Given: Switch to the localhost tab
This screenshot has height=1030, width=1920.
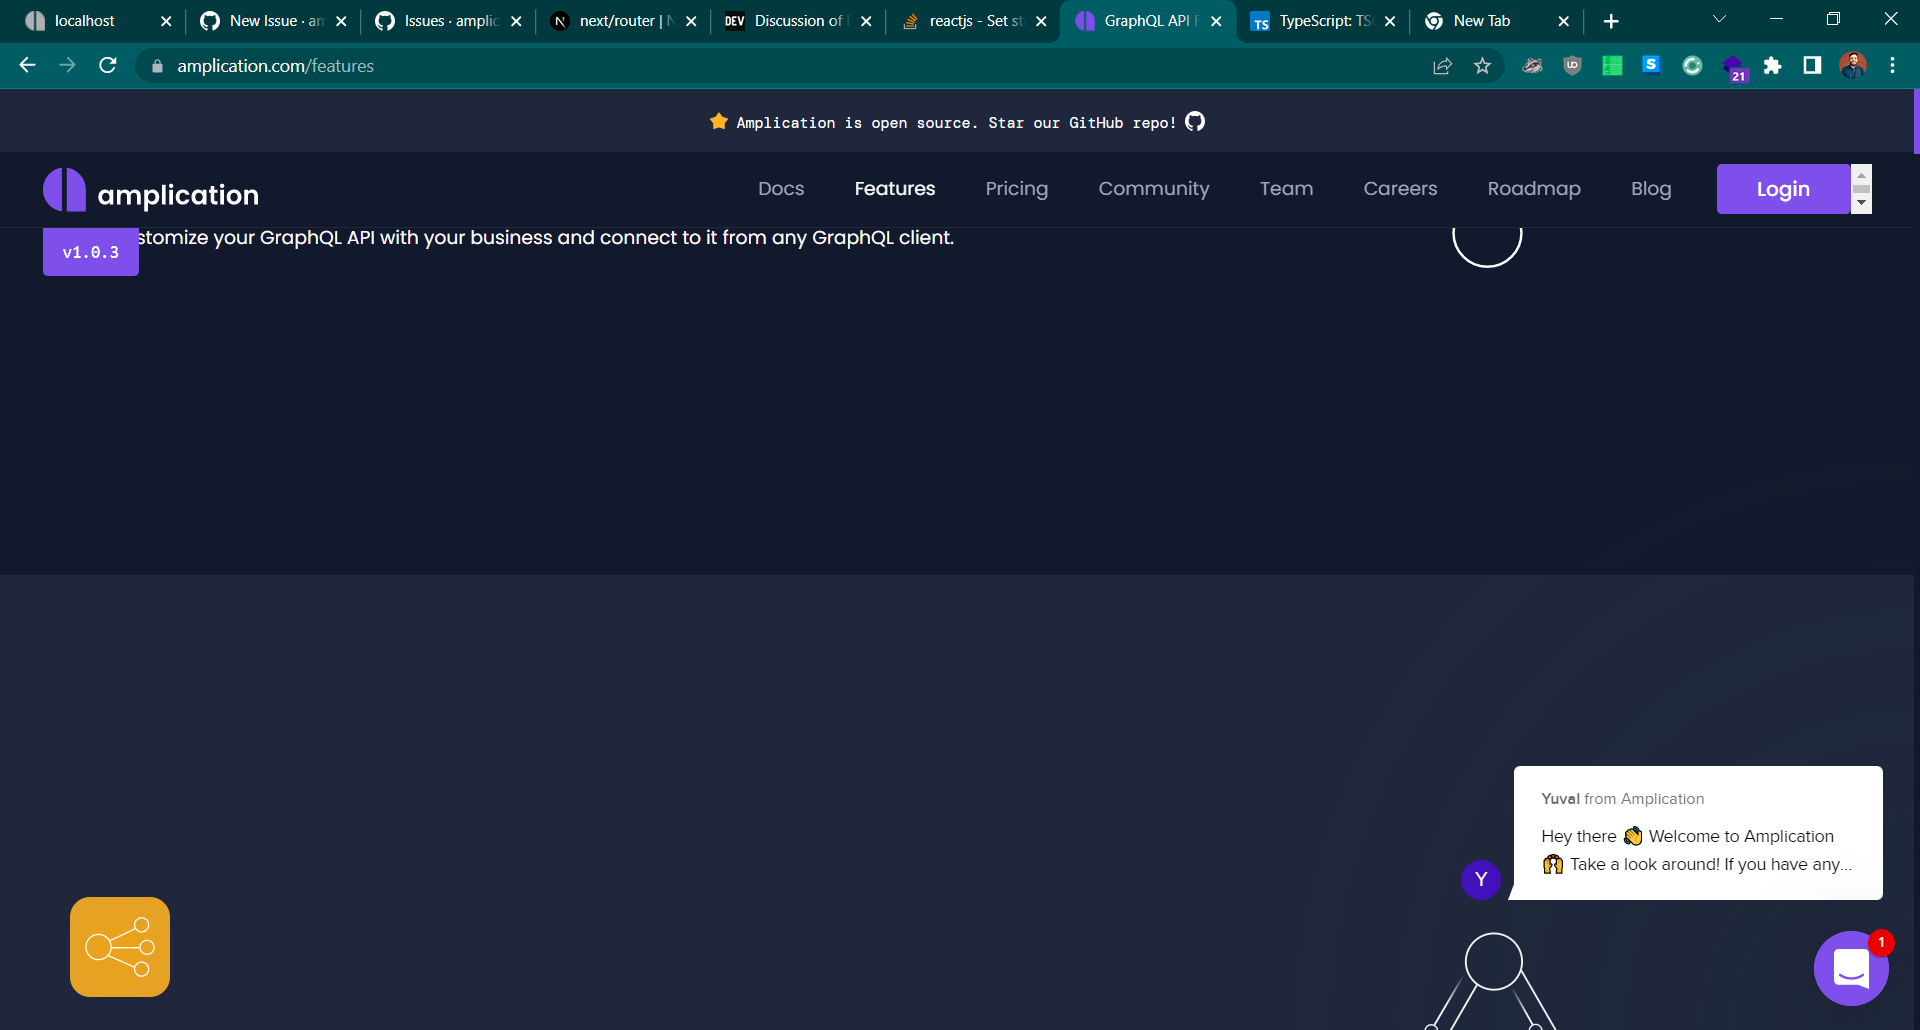Looking at the screenshot, I should [x=85, y=20].
